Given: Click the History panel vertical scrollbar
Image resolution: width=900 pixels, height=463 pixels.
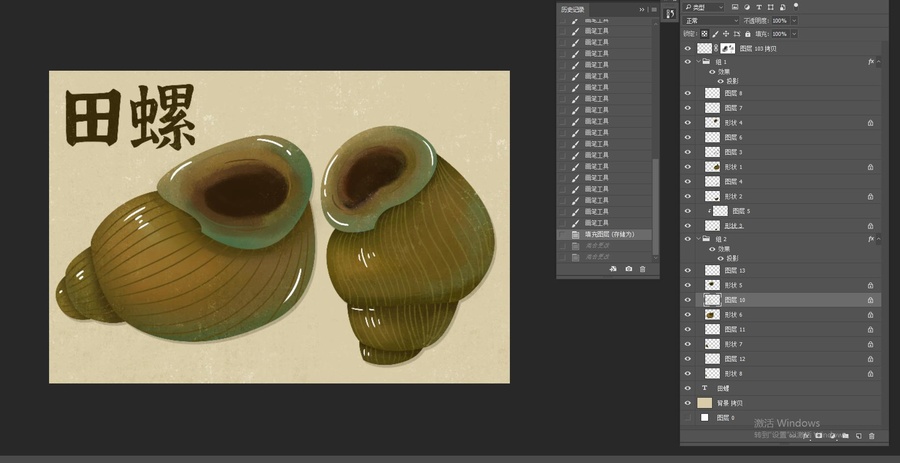Looking at the screenshot, I should [655, 207].
